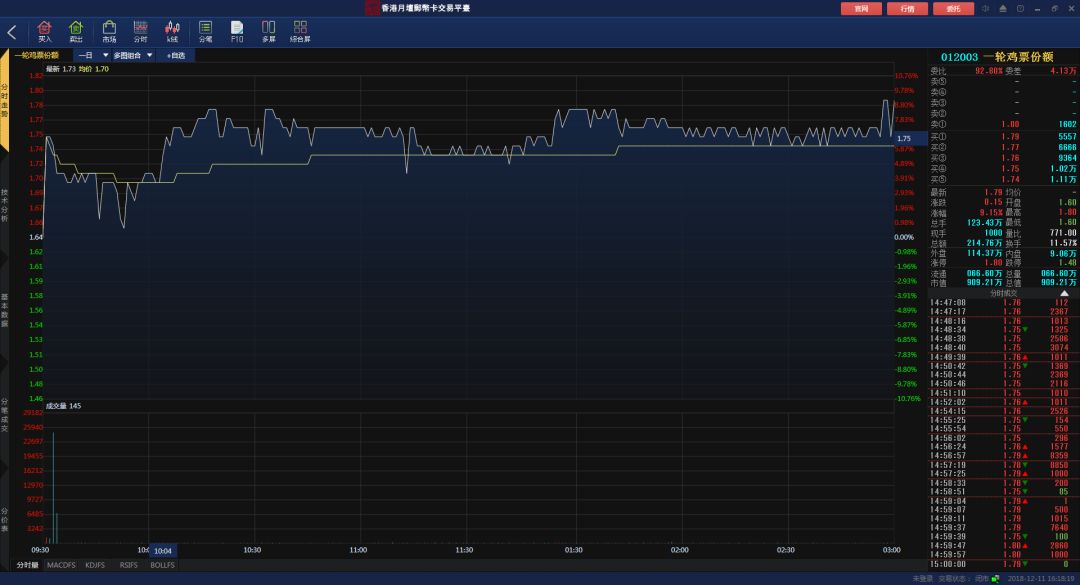Click the 1.64 baseline price on left axis
This screenshot has height=585, width=1080.
[x=36, y=237]
